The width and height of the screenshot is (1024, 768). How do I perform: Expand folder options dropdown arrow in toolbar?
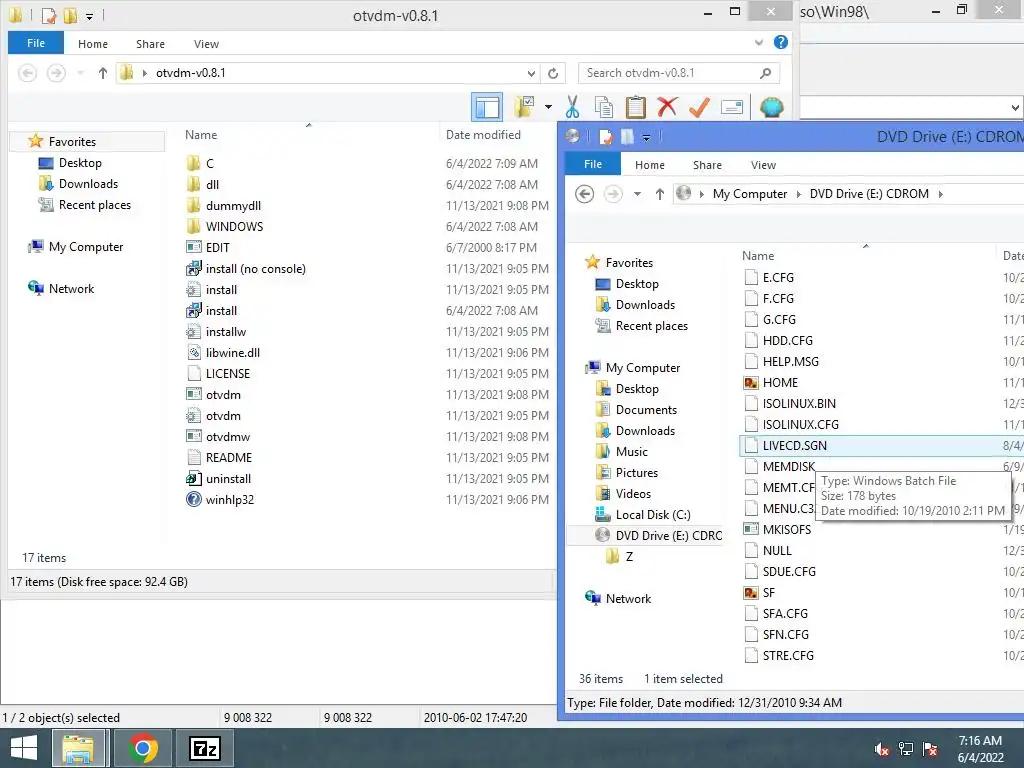pyautogui.click(x=548, y=107)
